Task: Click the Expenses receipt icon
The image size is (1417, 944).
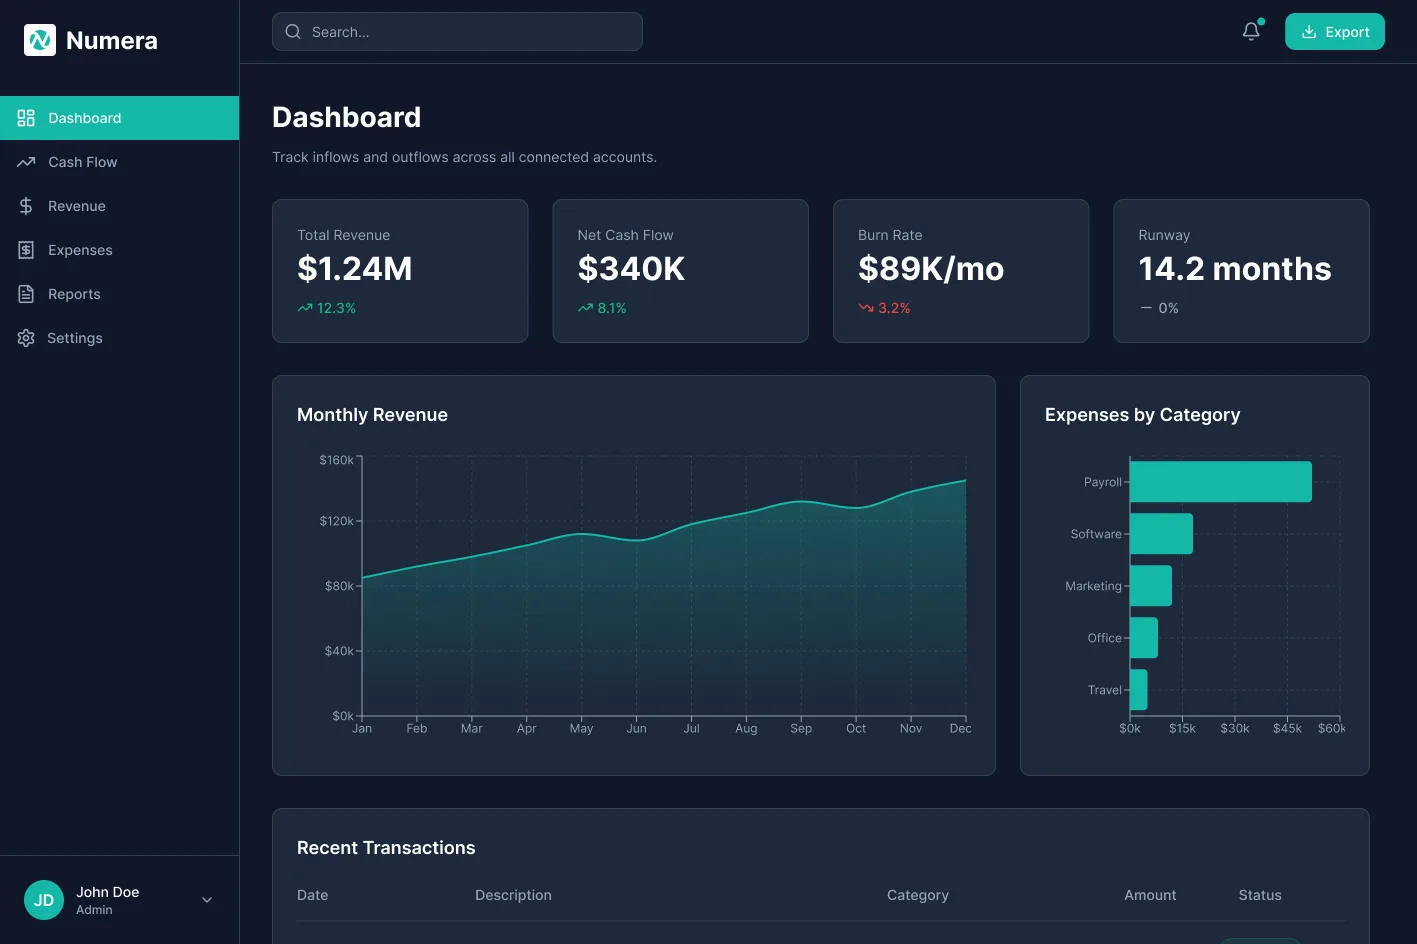Action: pos(26,250)
